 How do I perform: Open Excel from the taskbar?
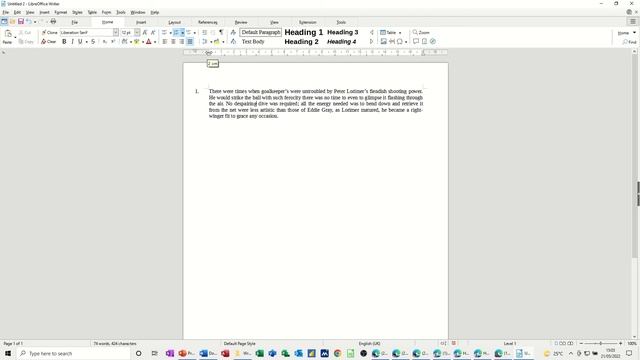pyautogui.click(x=259, y=353)
